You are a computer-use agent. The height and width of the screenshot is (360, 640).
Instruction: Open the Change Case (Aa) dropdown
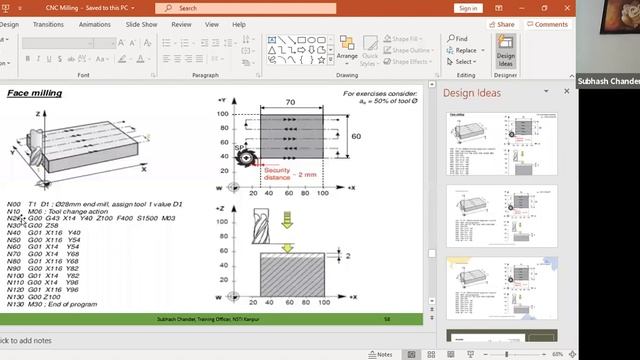(102, 59)
